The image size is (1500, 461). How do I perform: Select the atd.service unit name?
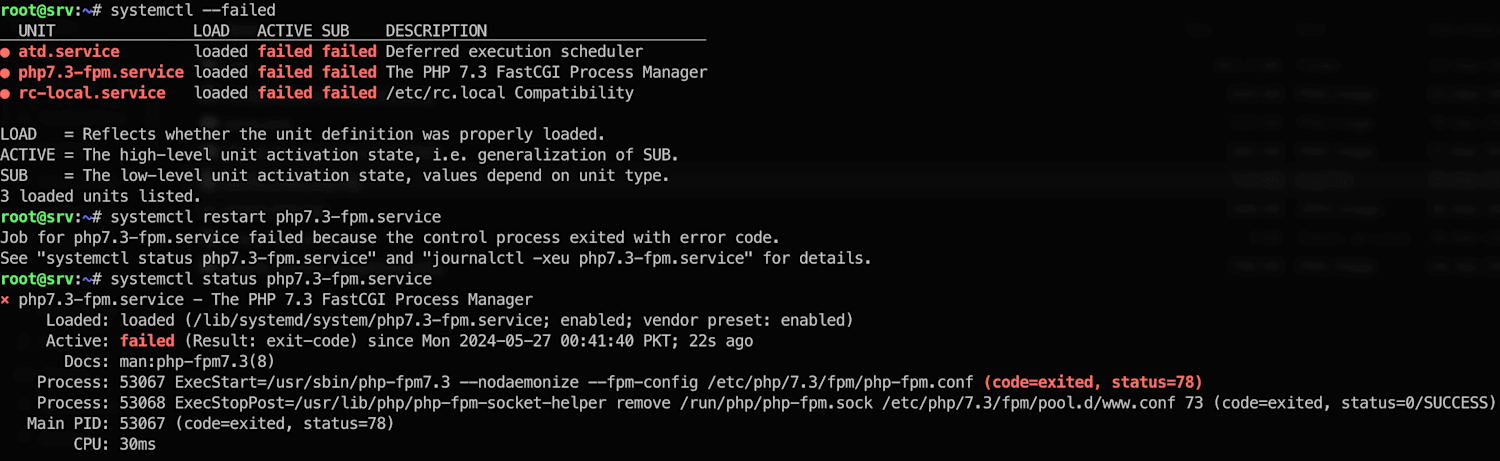pos(69,51)
